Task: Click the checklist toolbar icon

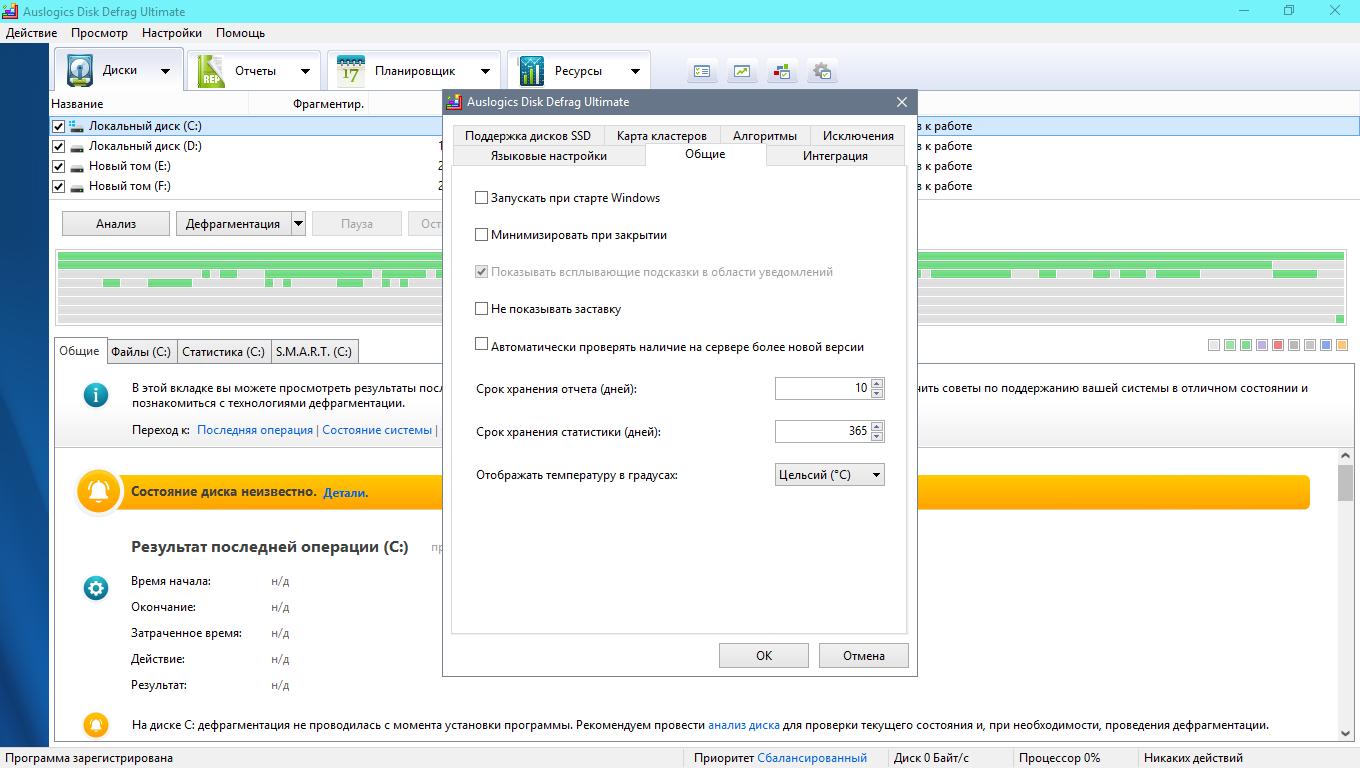Action: click(x=702, y=71)
